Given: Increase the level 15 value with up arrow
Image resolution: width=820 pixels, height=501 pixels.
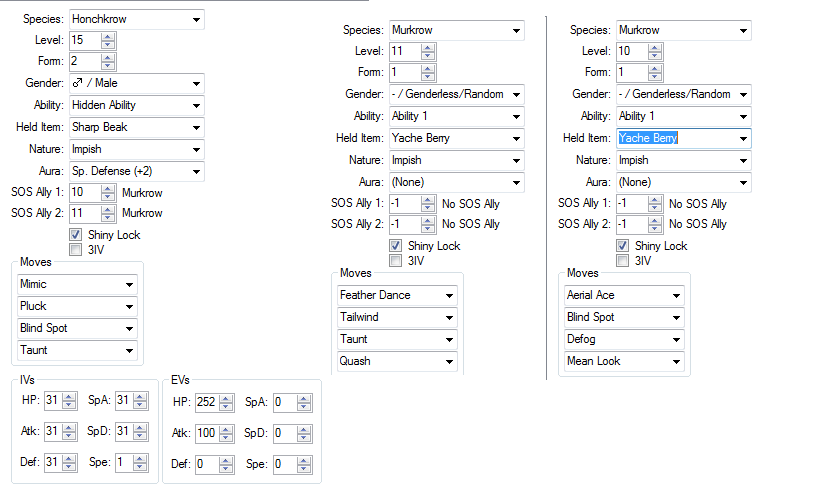Looking at the screenshot, I should coord(108,37).
